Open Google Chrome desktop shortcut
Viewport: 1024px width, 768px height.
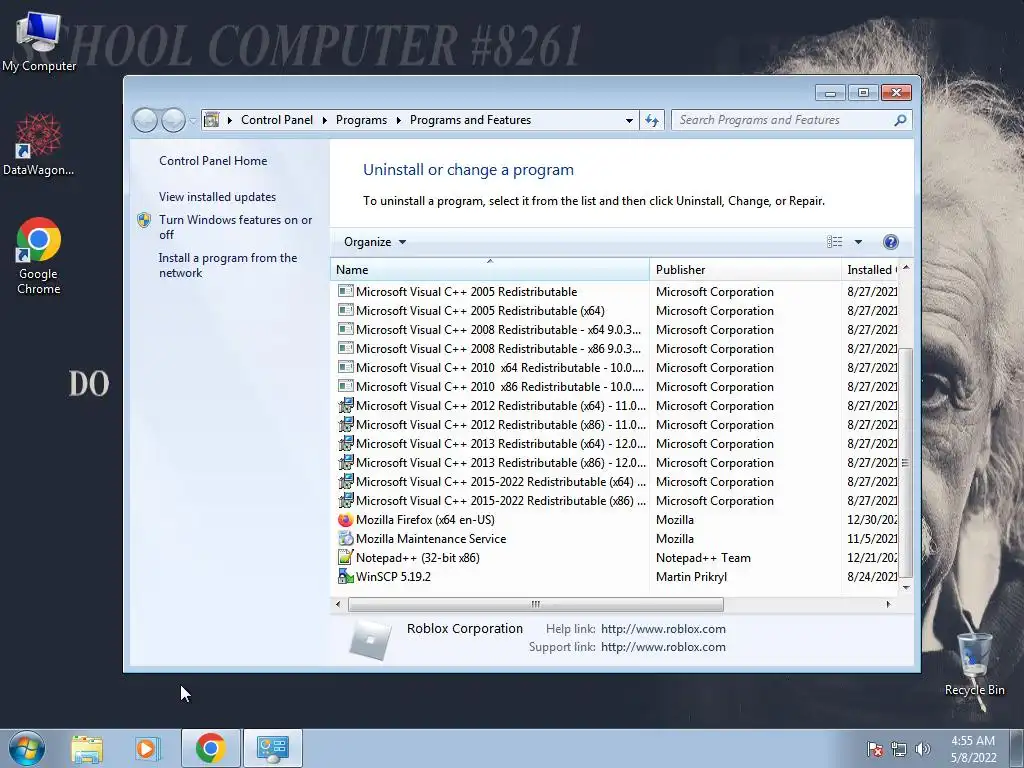pyautogui.click(x=38, y=256)
